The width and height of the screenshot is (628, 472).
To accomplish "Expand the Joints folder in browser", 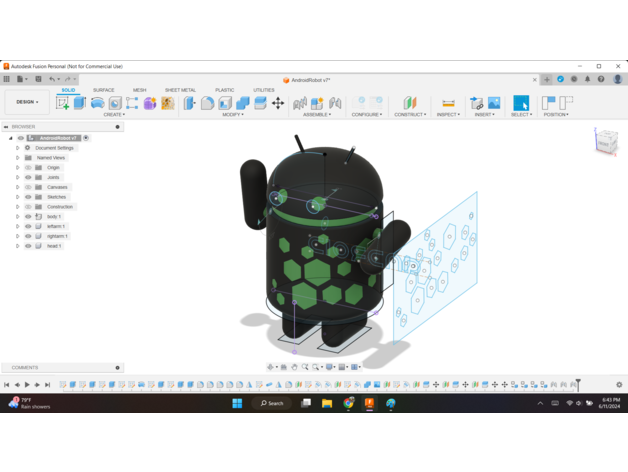I will point(17,177).
